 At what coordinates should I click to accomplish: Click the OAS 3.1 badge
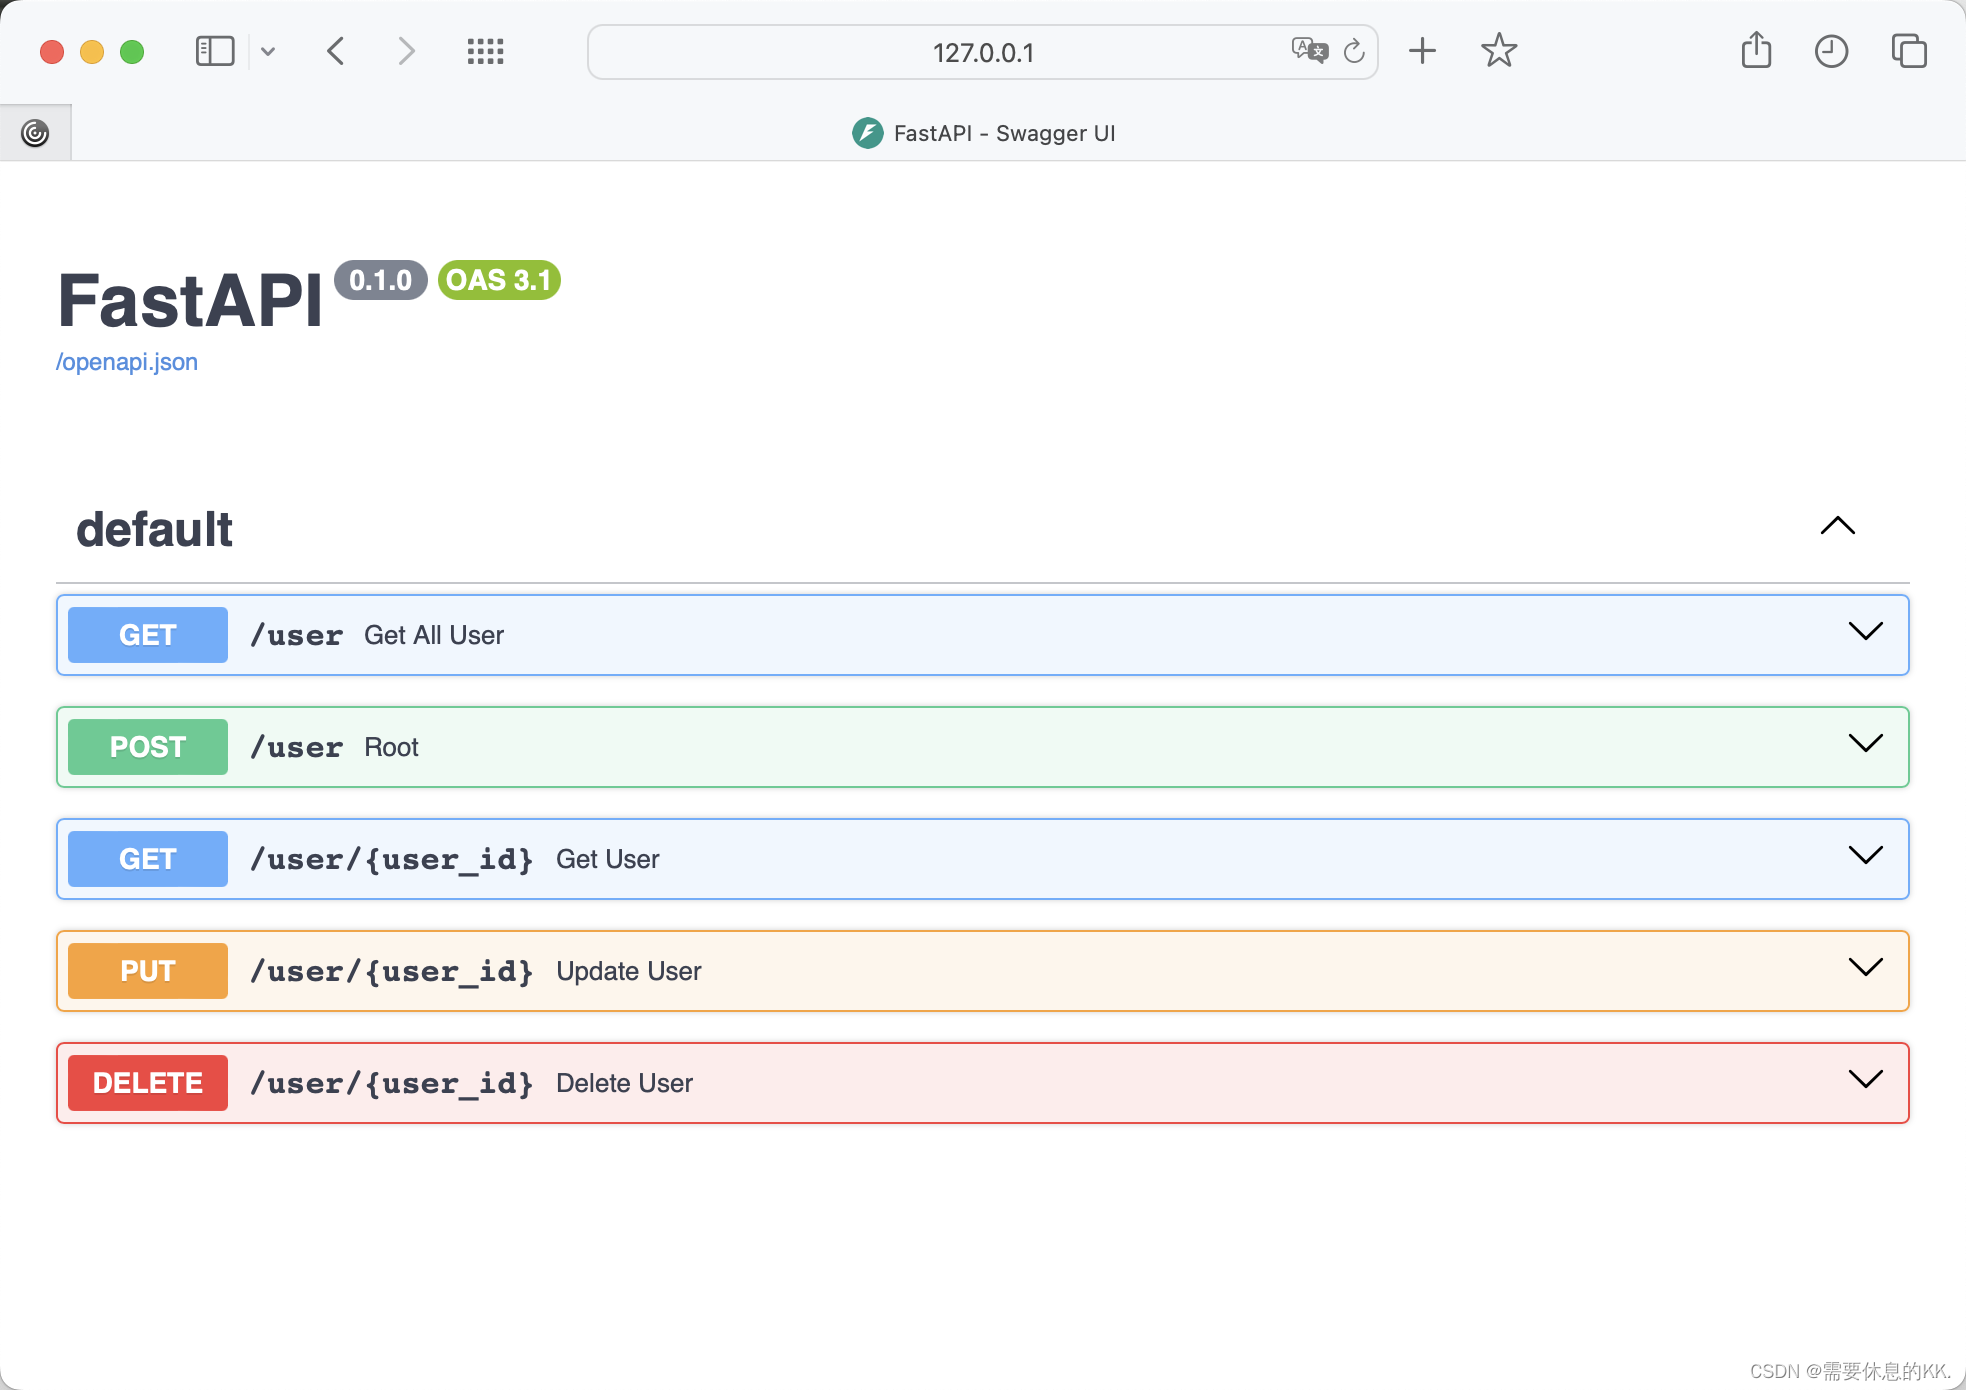[499, 280]
